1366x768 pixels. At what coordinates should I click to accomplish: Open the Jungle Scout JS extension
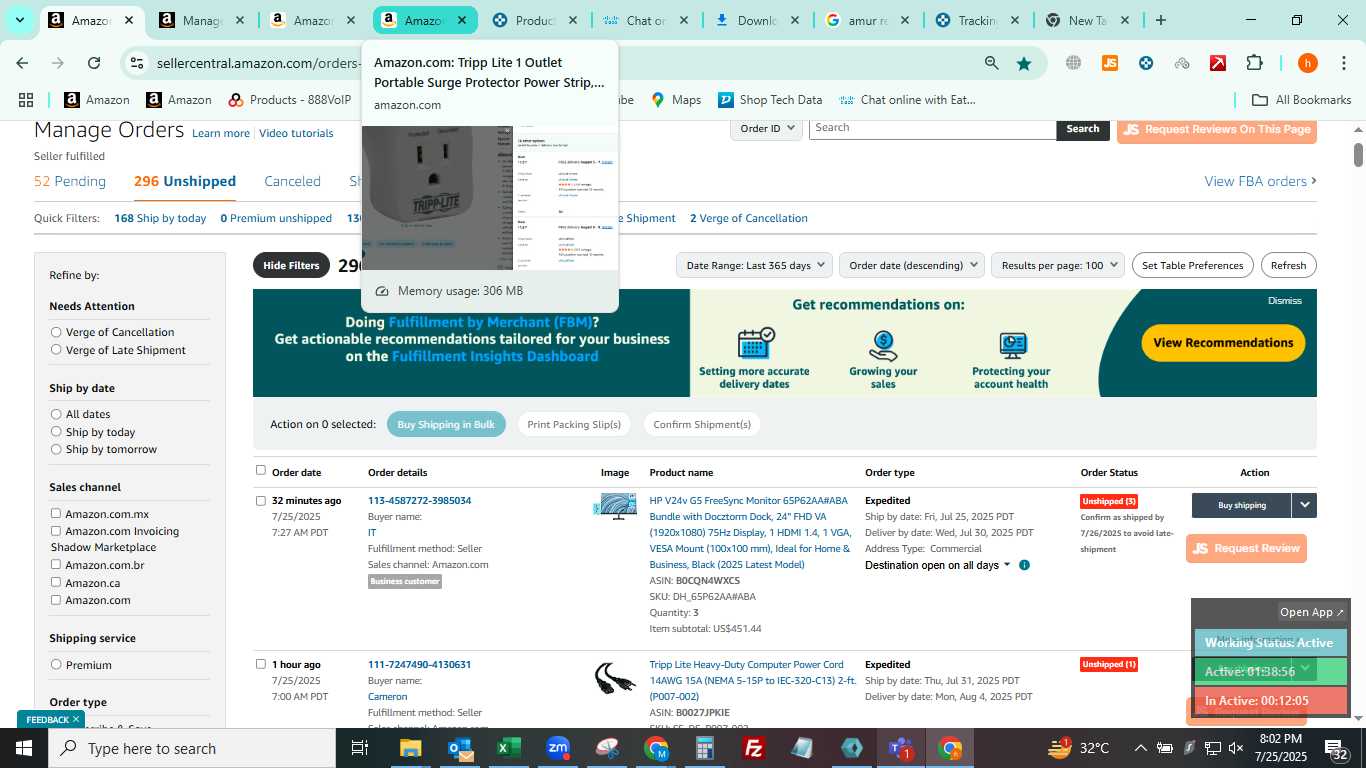point(1109,63)
